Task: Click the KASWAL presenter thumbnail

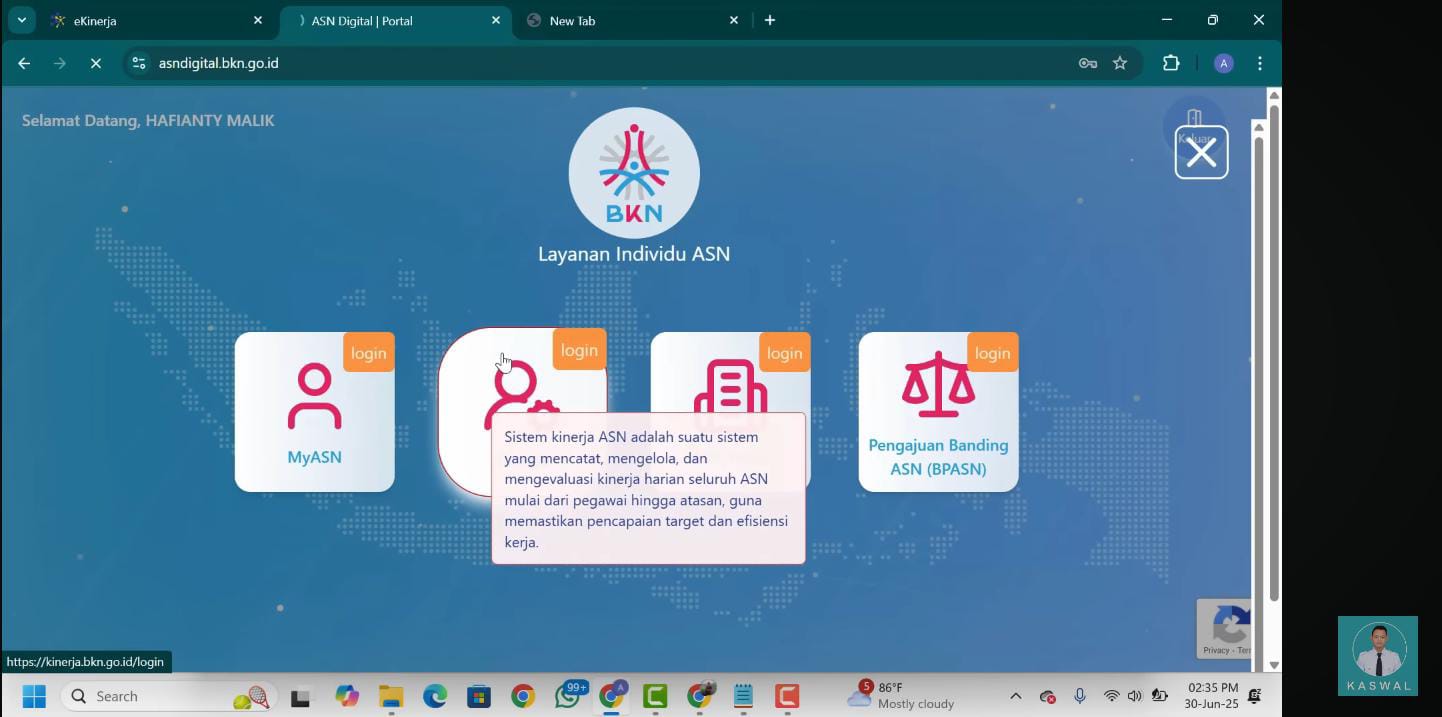Action: click(1378, 656)
